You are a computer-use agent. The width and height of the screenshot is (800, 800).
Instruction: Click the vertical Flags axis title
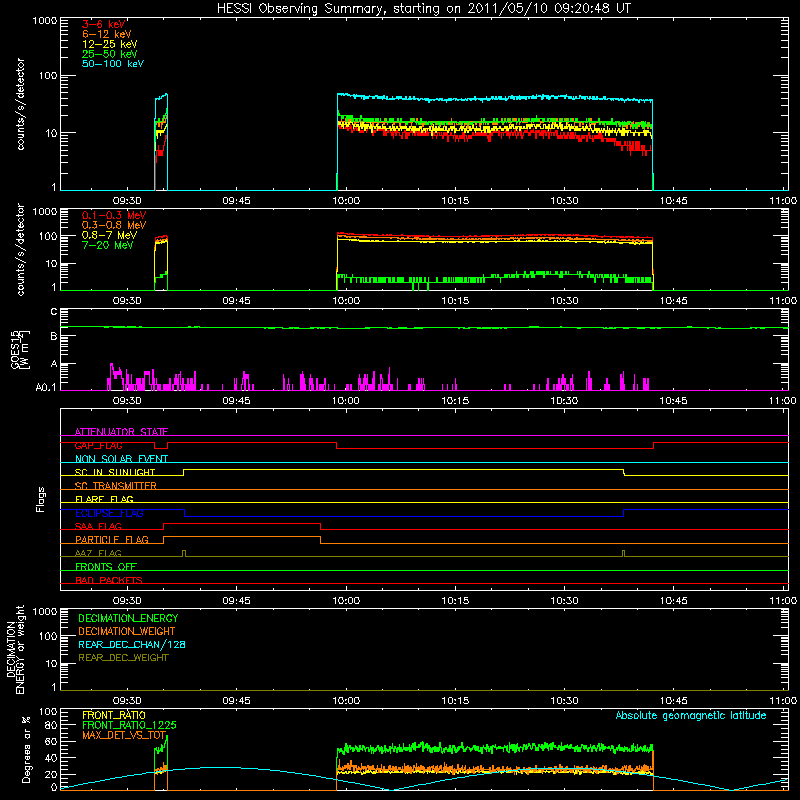[41, 499]
